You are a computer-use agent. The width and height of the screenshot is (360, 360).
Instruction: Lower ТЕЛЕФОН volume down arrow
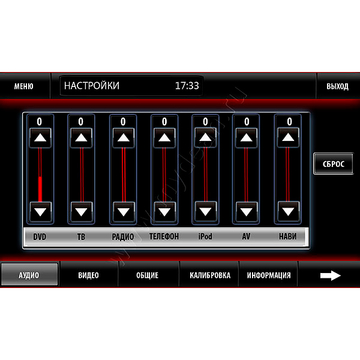point(164,211)
